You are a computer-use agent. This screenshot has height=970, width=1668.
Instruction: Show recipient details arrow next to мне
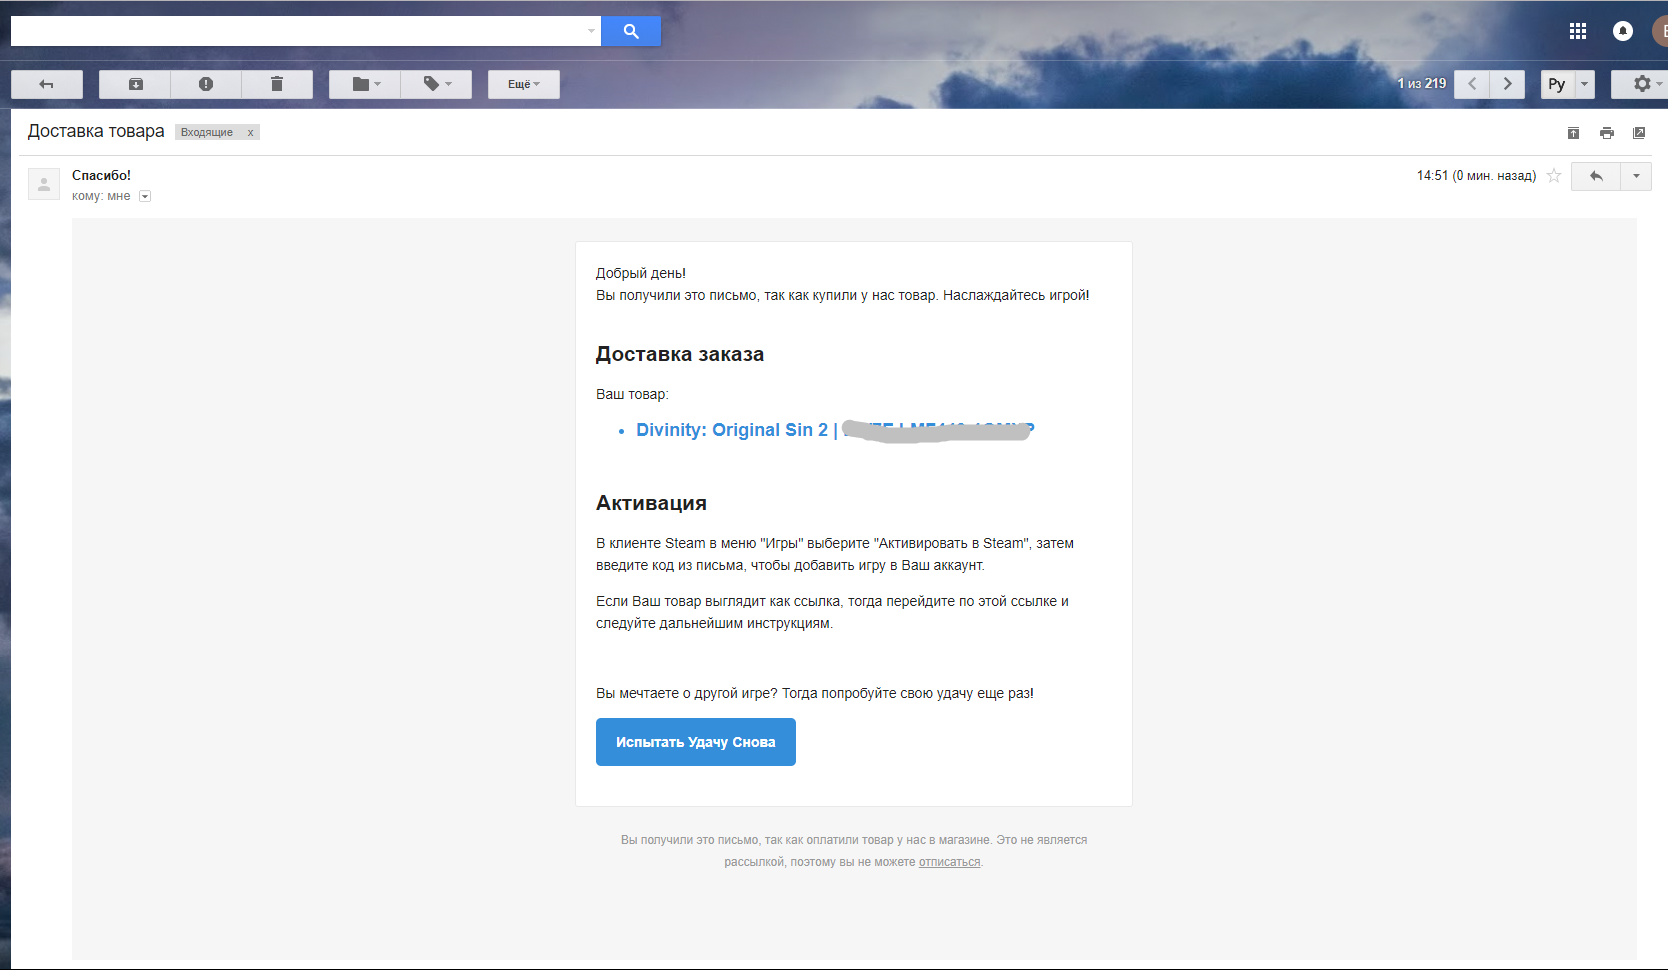(145, 196)
